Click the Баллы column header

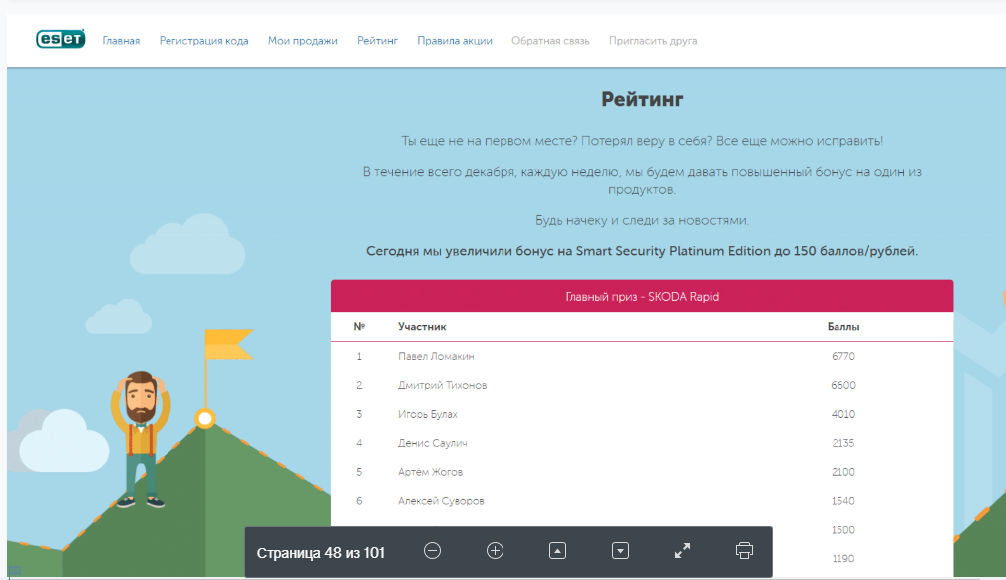(843, 327)
